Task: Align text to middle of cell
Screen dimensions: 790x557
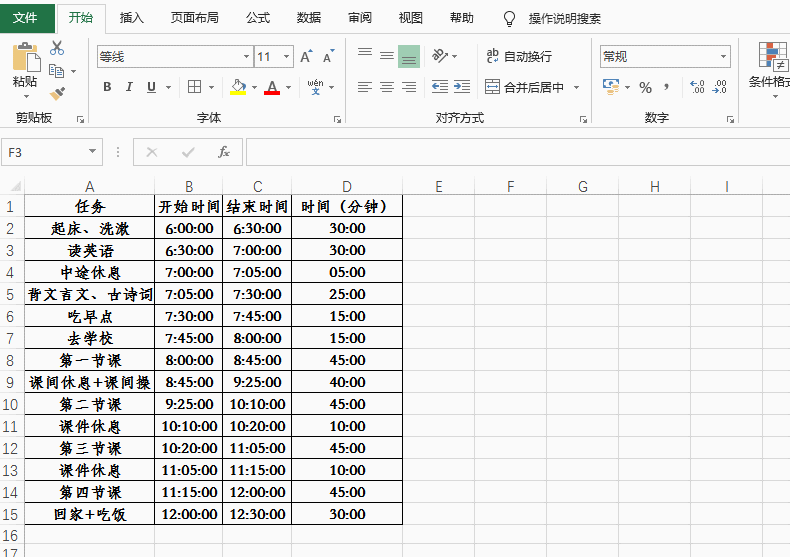Action: click(387, 56)
